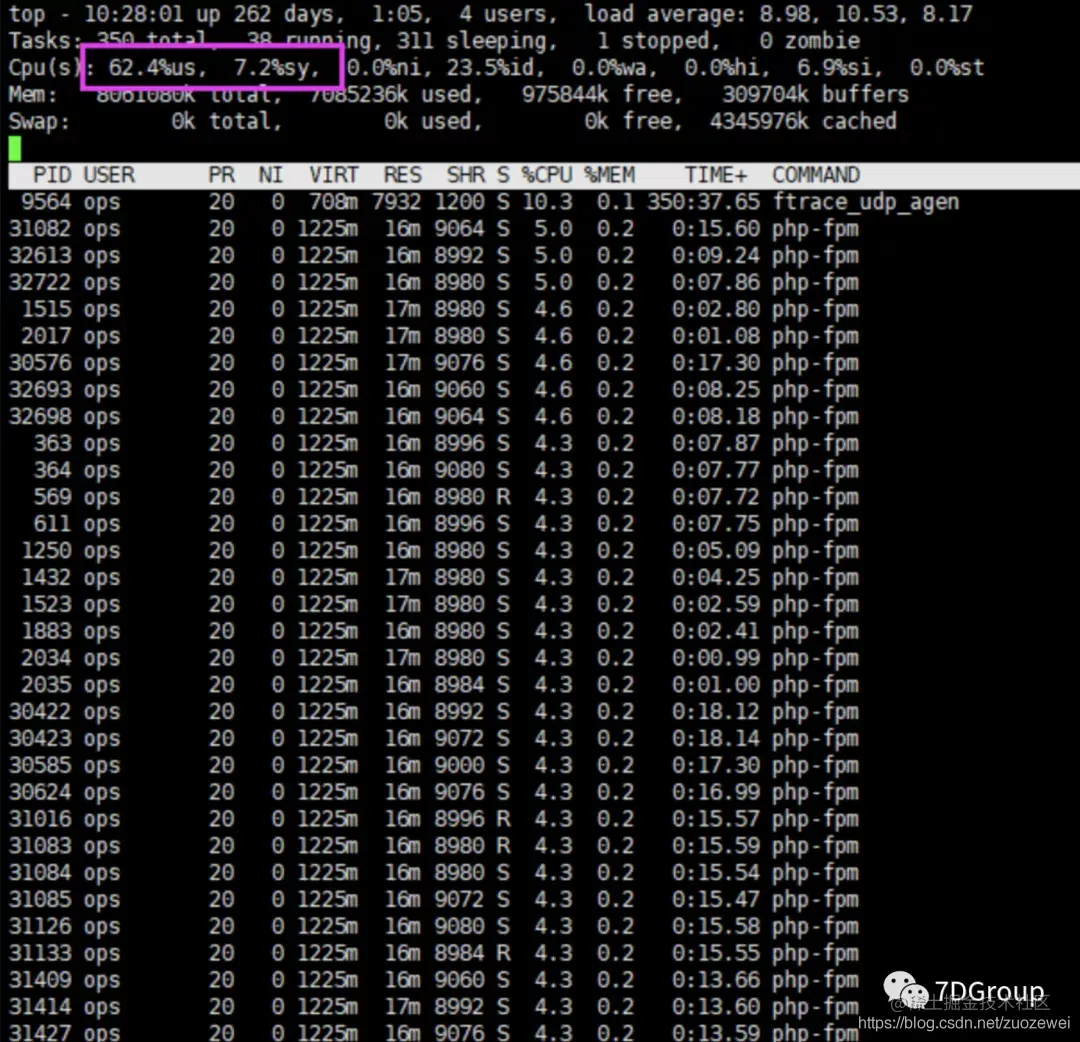Click the '311 sleeping' tasks text
This screenshot has width=1080, height=1042.
(x=477, y=41)
